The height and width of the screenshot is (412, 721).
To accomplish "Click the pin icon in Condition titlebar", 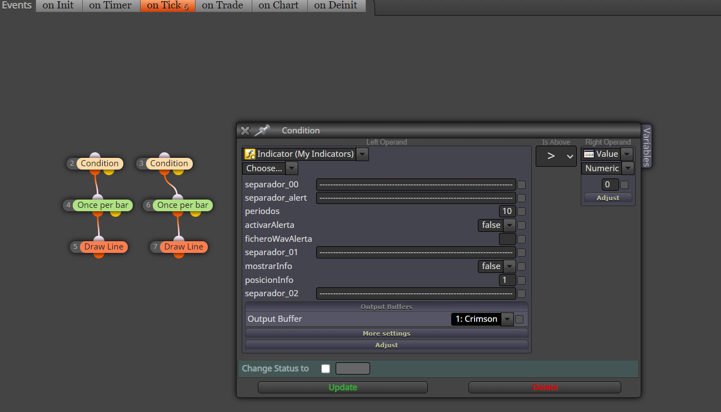I will [262, 131].
